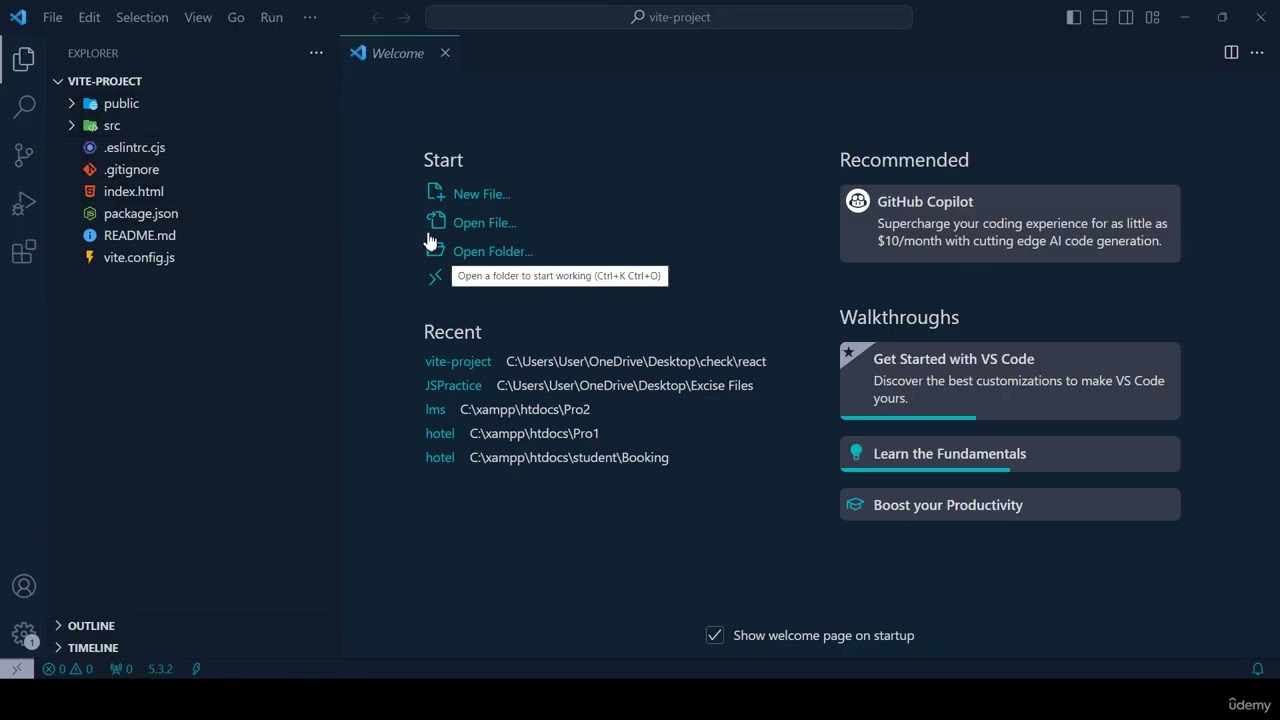Open the recent lms folder
This screenshot has height=720, width=1280.
[x=435, y=410]
